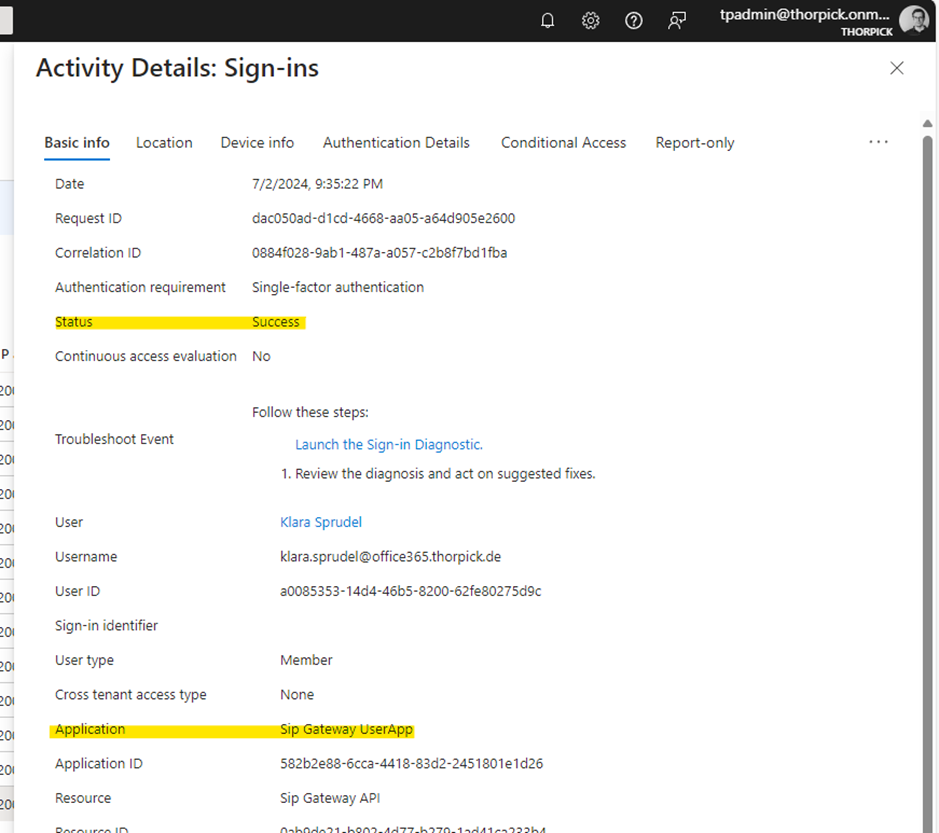Click the User type Member value
This screenshot has width=939, height=833.
tap(306, 660)
